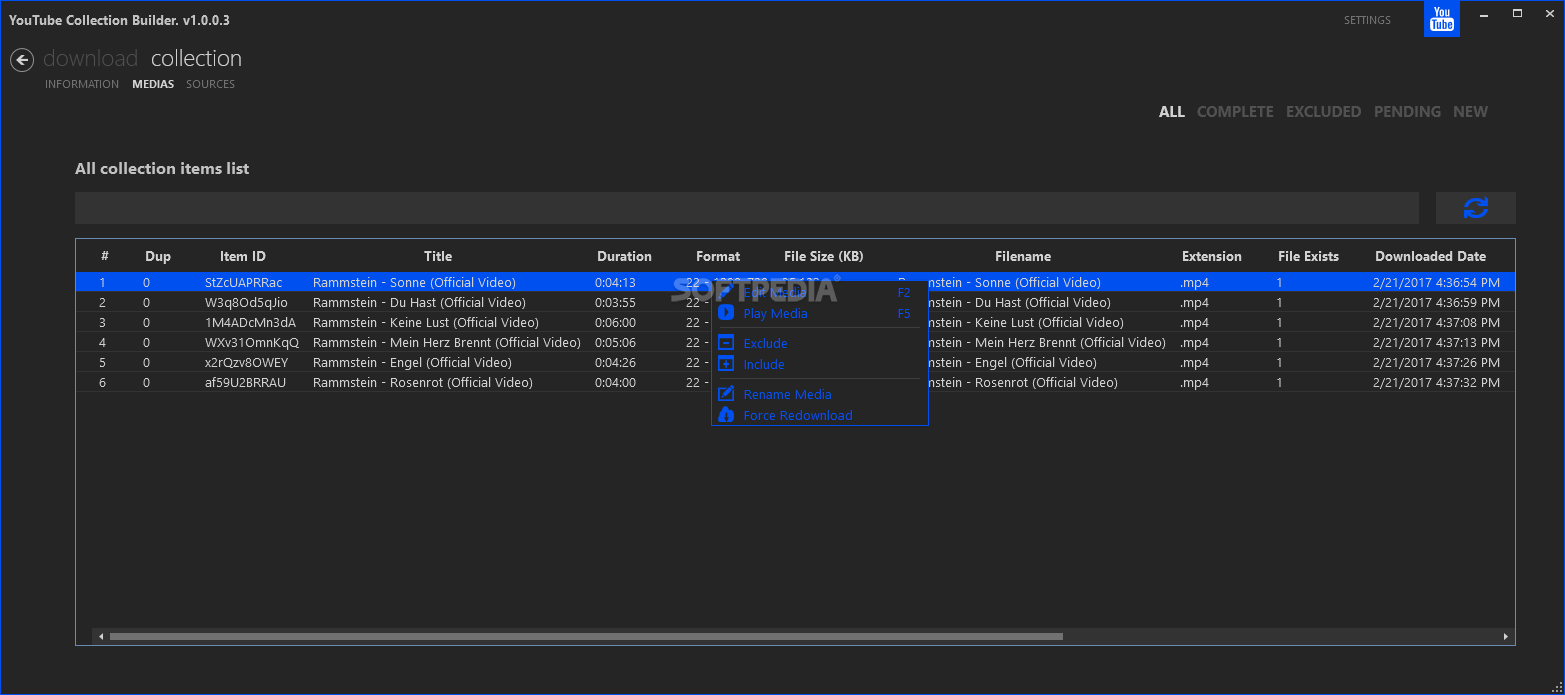Click the horizontal scrollbar left arrow
The height and width of the screenshot is (695, 1565).
pyautogui.click(x=100, y=636)
